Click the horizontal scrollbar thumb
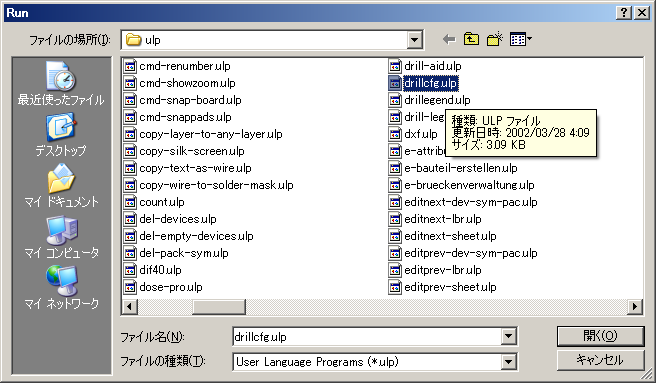The height and width of the screenshot is (383, 656). [219, 307]
